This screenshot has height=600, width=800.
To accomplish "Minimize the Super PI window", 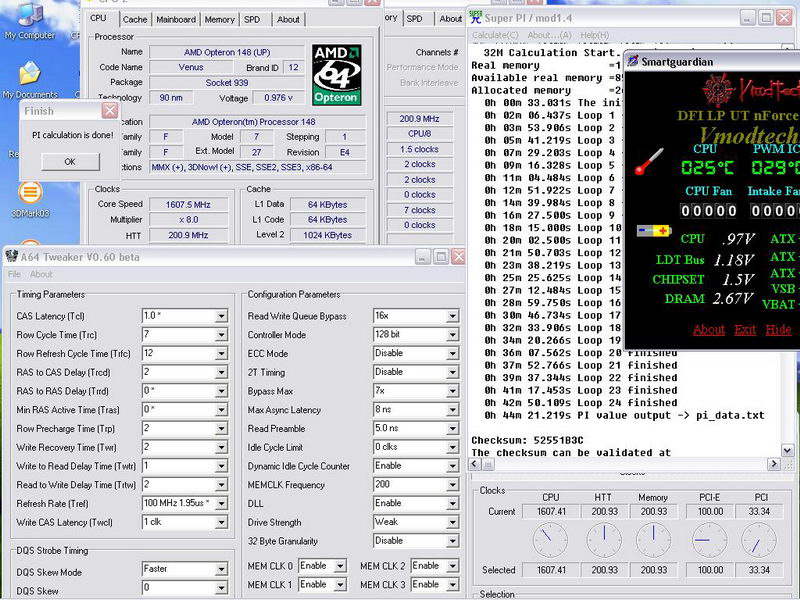I will (747, 18).
